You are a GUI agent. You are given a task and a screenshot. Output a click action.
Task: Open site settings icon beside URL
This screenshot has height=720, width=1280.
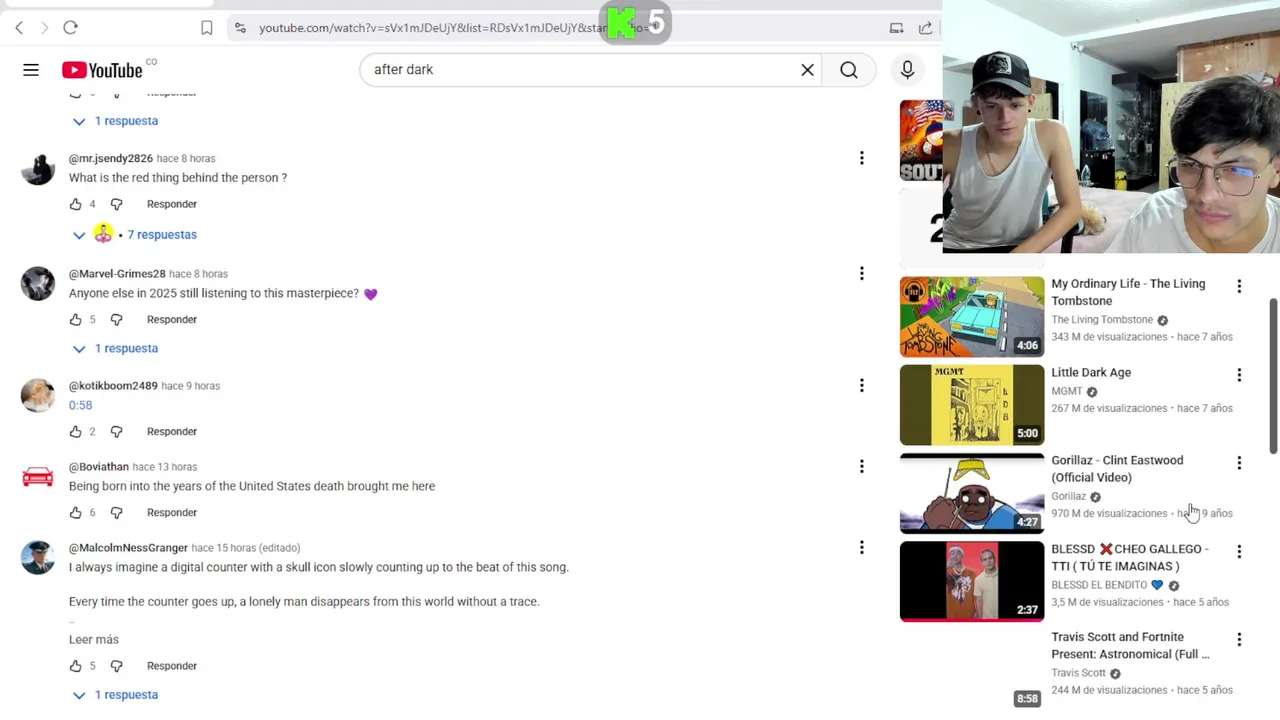[240, 28]
